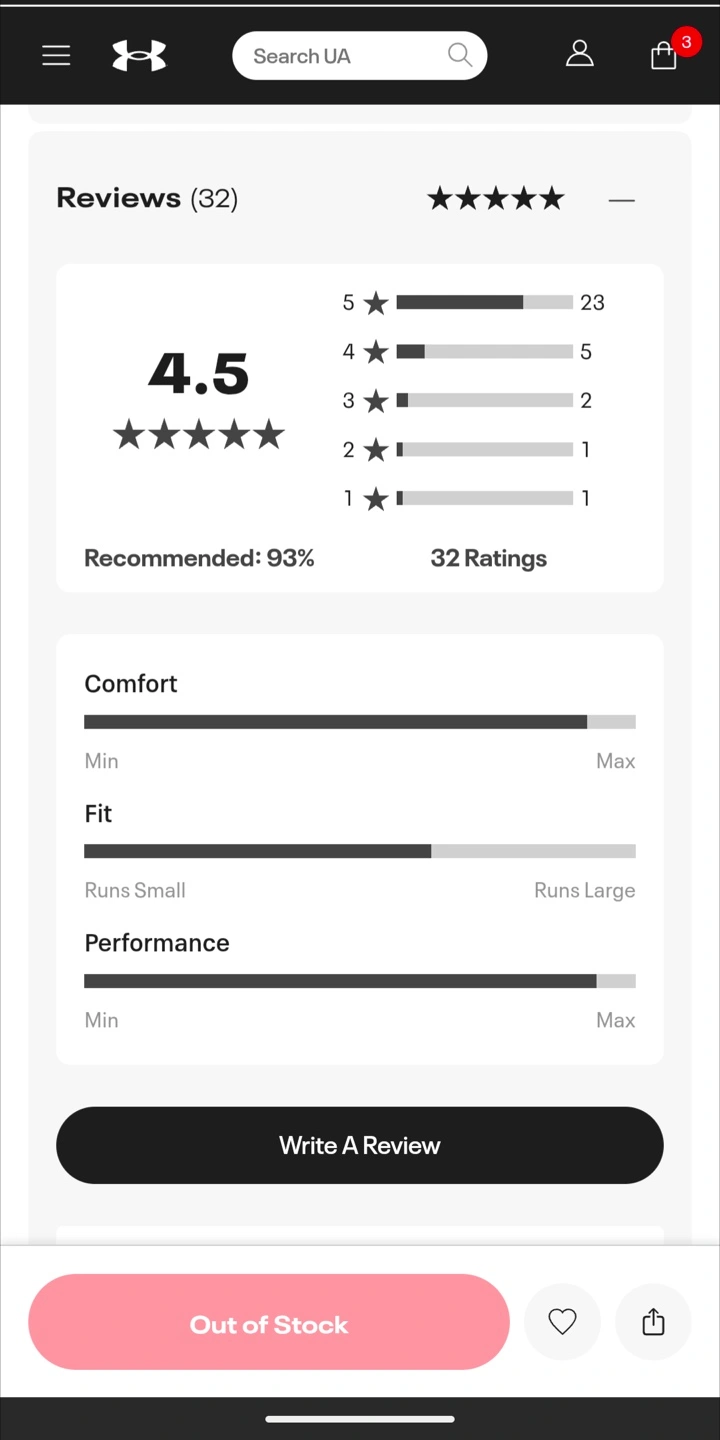Screen dimensions: 720x1440
Task: Tap the Under Armour logo
Action: [x=139, y=56]
